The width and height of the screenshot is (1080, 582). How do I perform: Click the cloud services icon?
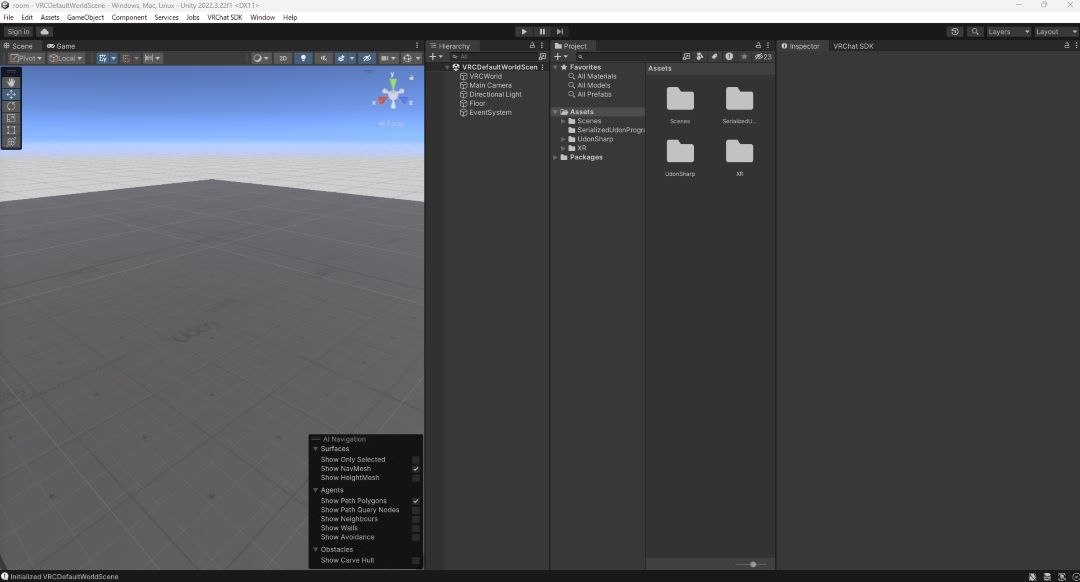pos(45,32)
